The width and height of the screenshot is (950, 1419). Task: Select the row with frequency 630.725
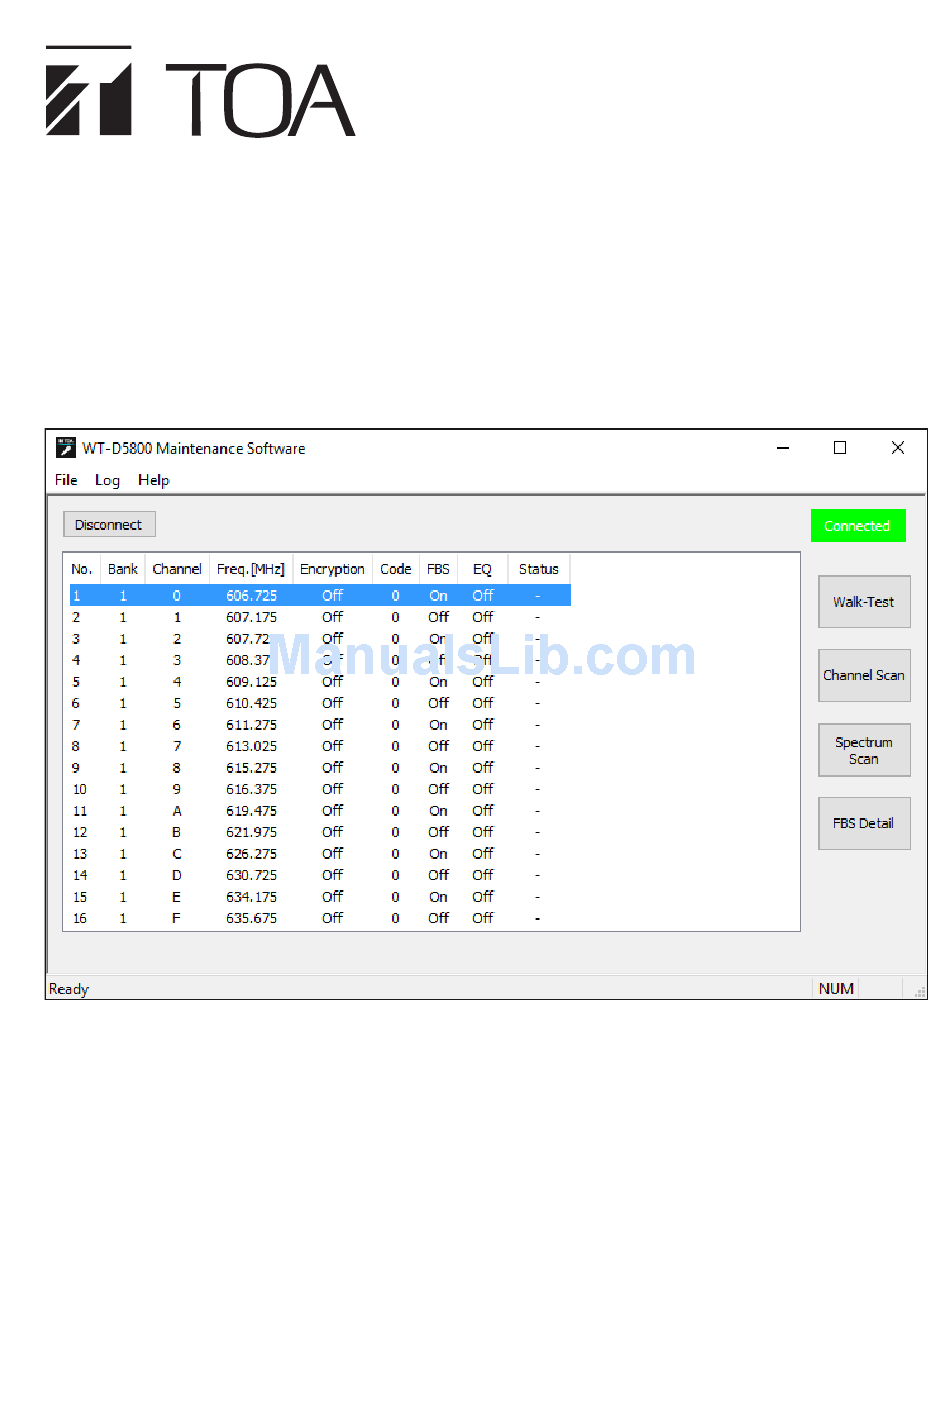[x=320, y=876]
